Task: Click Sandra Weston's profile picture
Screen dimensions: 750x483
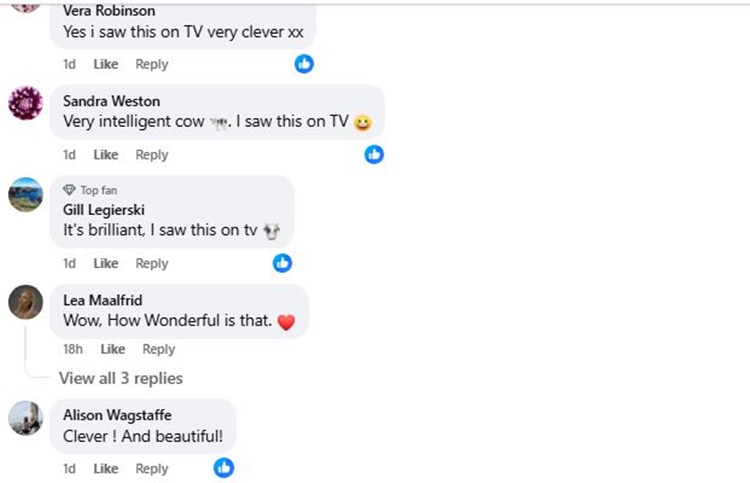Action: pyautogui.click(x=26, y=103)
